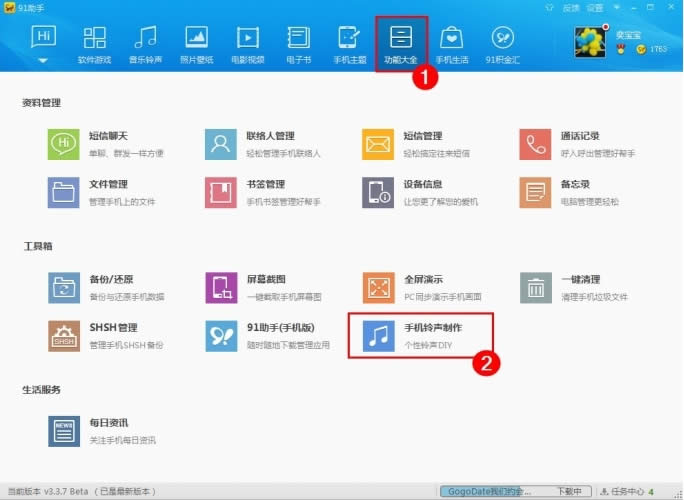Click the 91助手 app logo in title bar
684x500 pixels.
pyautogui.click(x=9, y=8)
